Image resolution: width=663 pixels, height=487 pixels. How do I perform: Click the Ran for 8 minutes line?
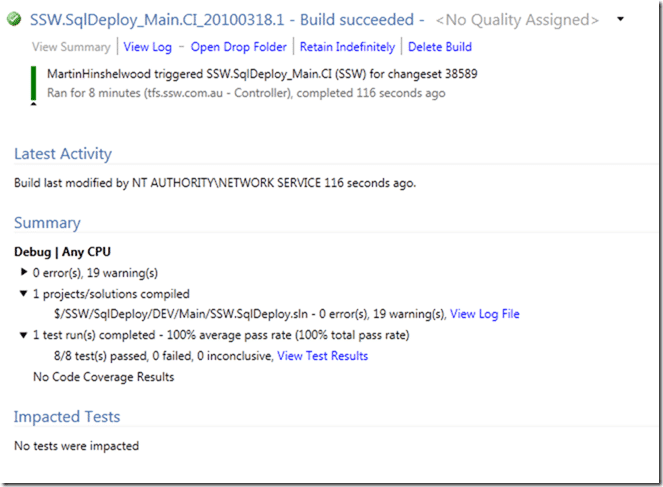(246, 93)
